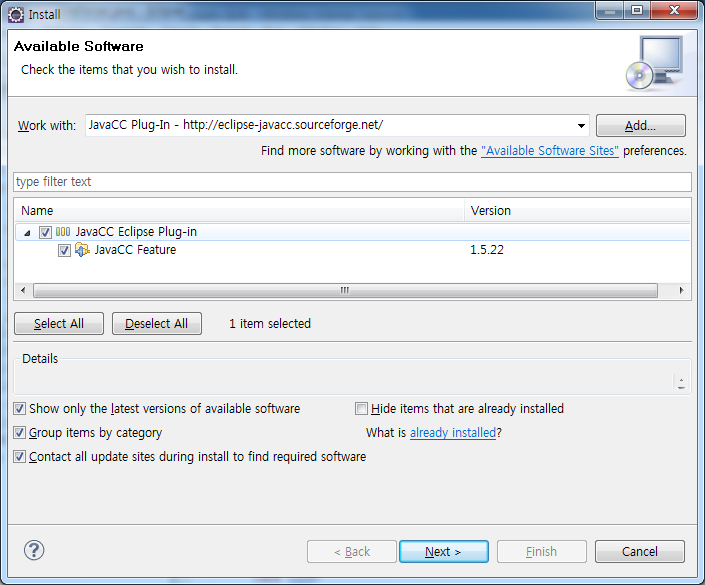This screenshot has height=585, width=705.
Task: Click the JavaCC Eclipse Plug-in category icon
Action: pos(63,232)
